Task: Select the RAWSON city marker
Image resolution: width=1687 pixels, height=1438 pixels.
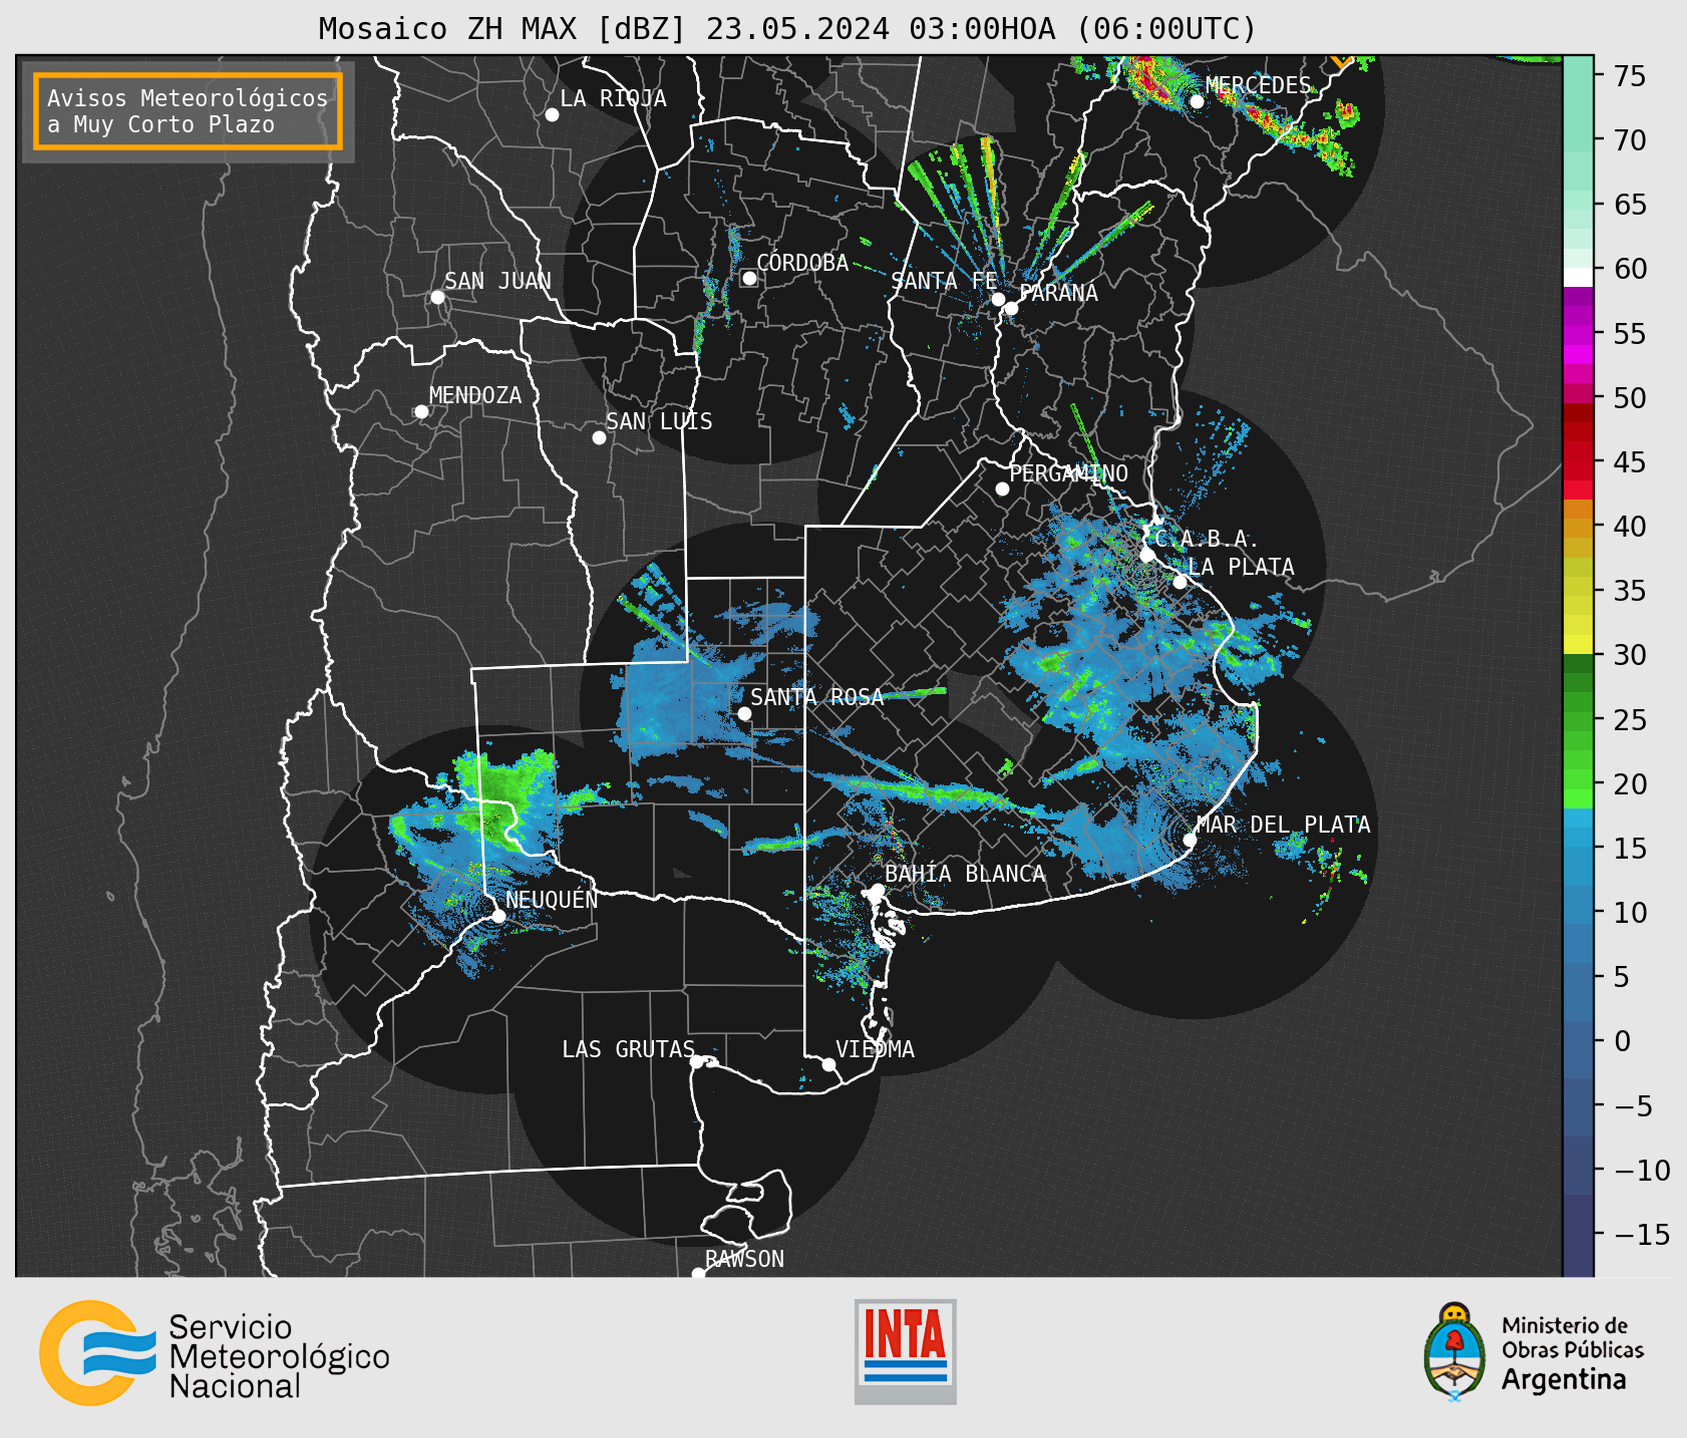Action: point(698,1274)
